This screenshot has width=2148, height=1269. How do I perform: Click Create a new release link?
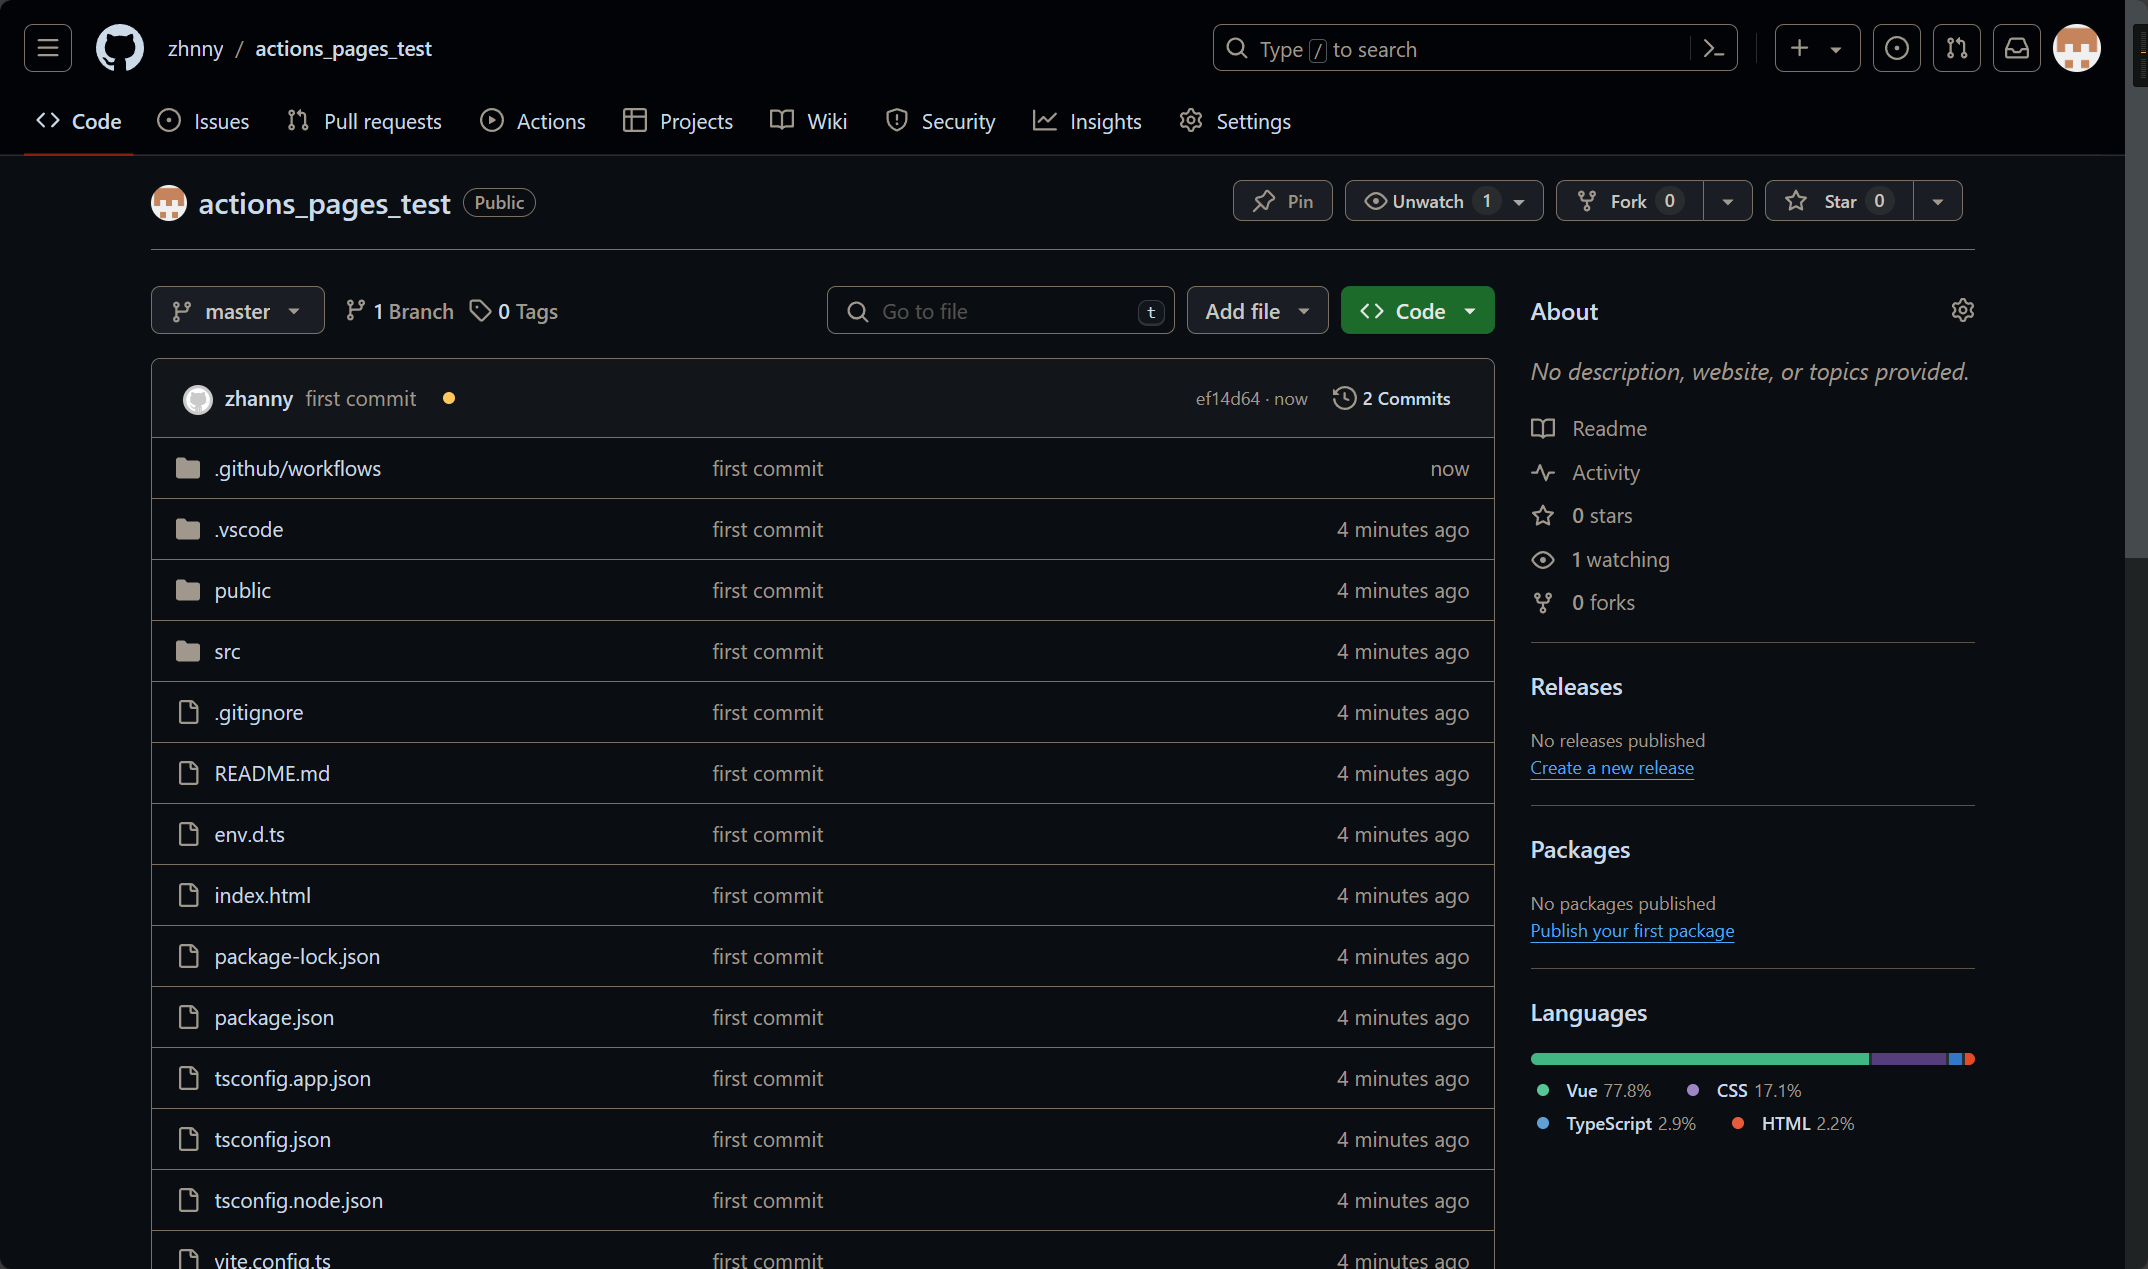coord(1611,768)
